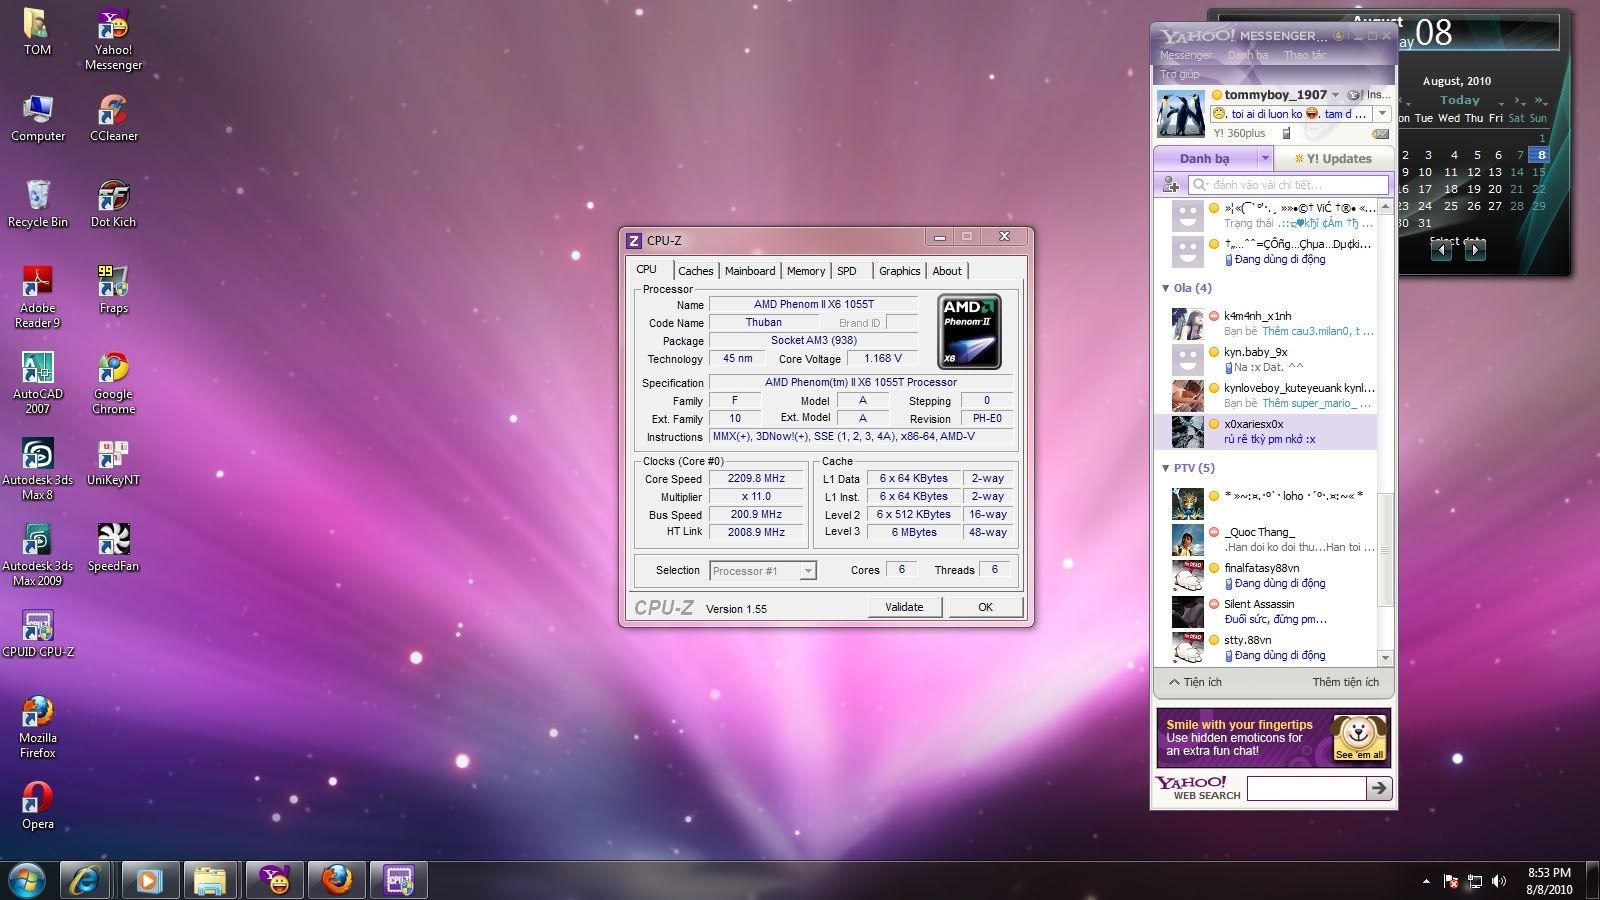Screen dimensions: 1600x900
Task: Open the TOM folder on desktop
Action: click(x=37, y=32)
